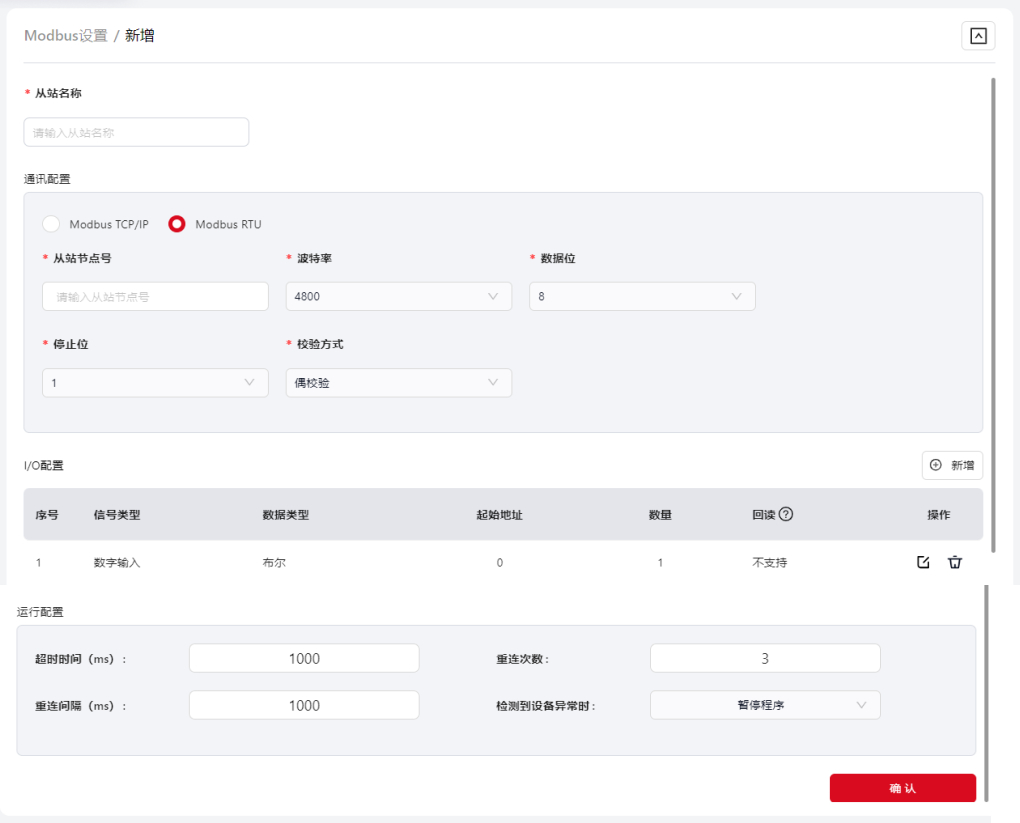Select the Modbus RTU radio button
Viewport: 1020px width, 823px height.
coord(177,224)
